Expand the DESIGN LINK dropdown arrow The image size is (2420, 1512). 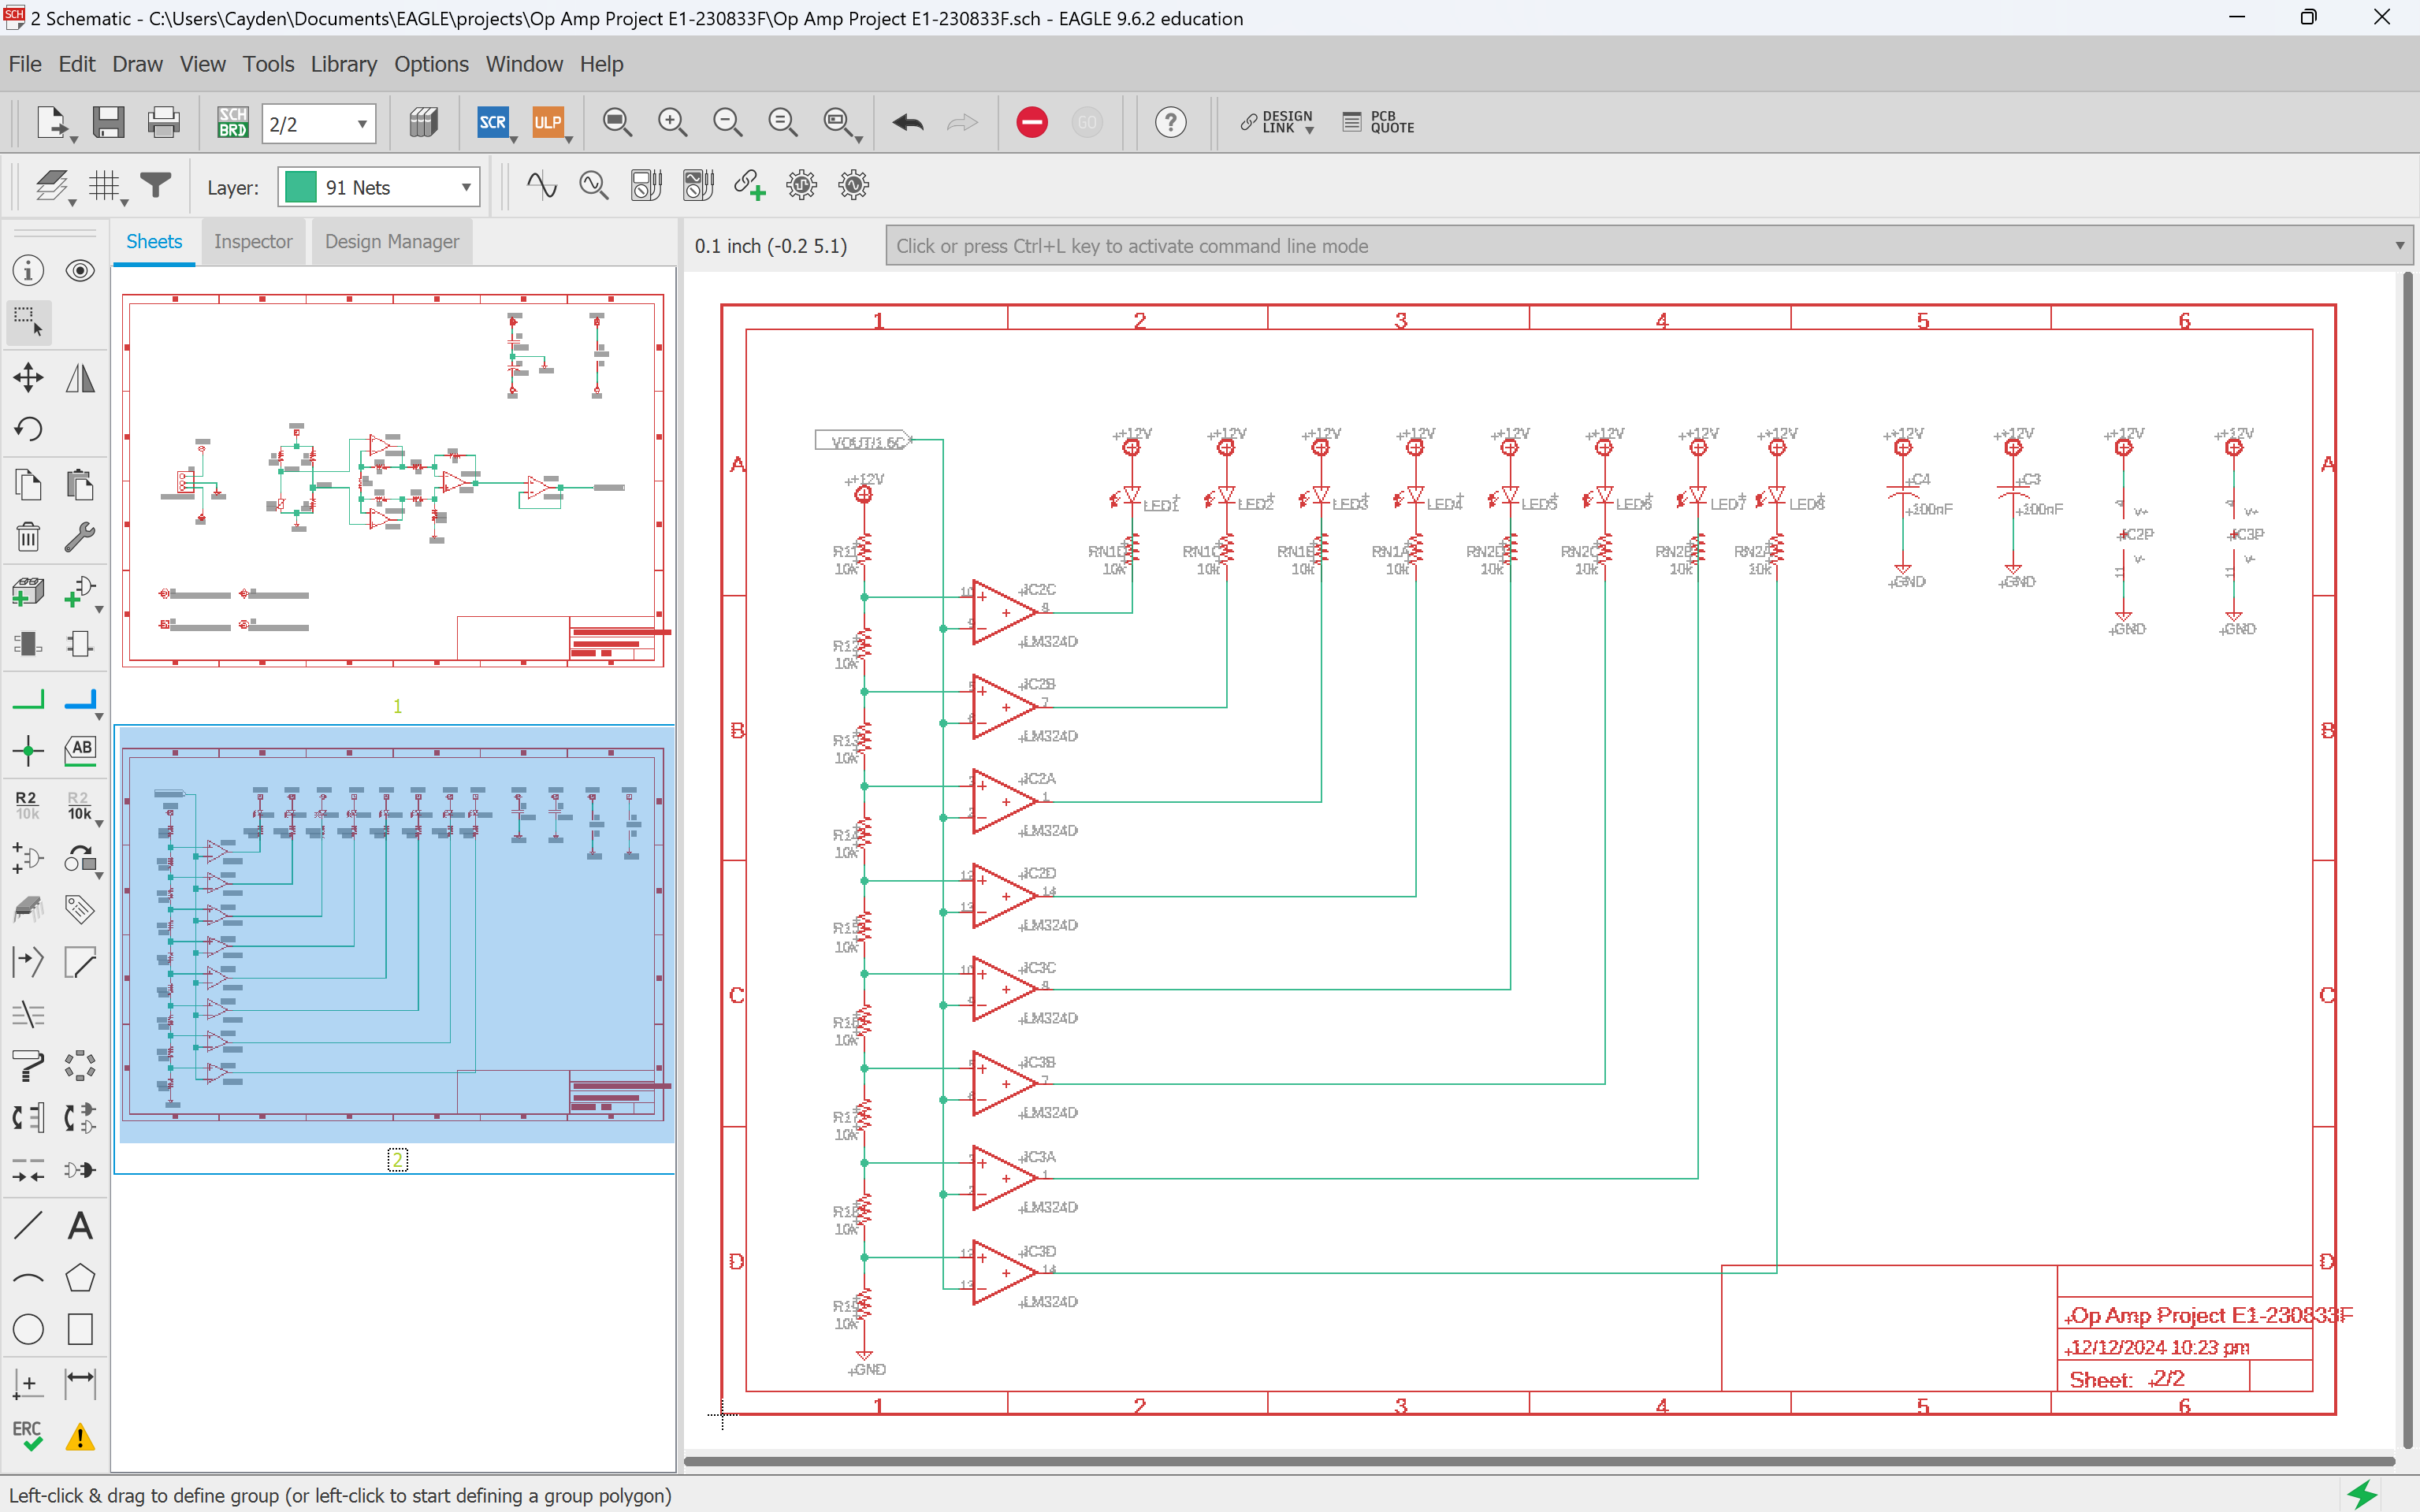coord(1309,131)
